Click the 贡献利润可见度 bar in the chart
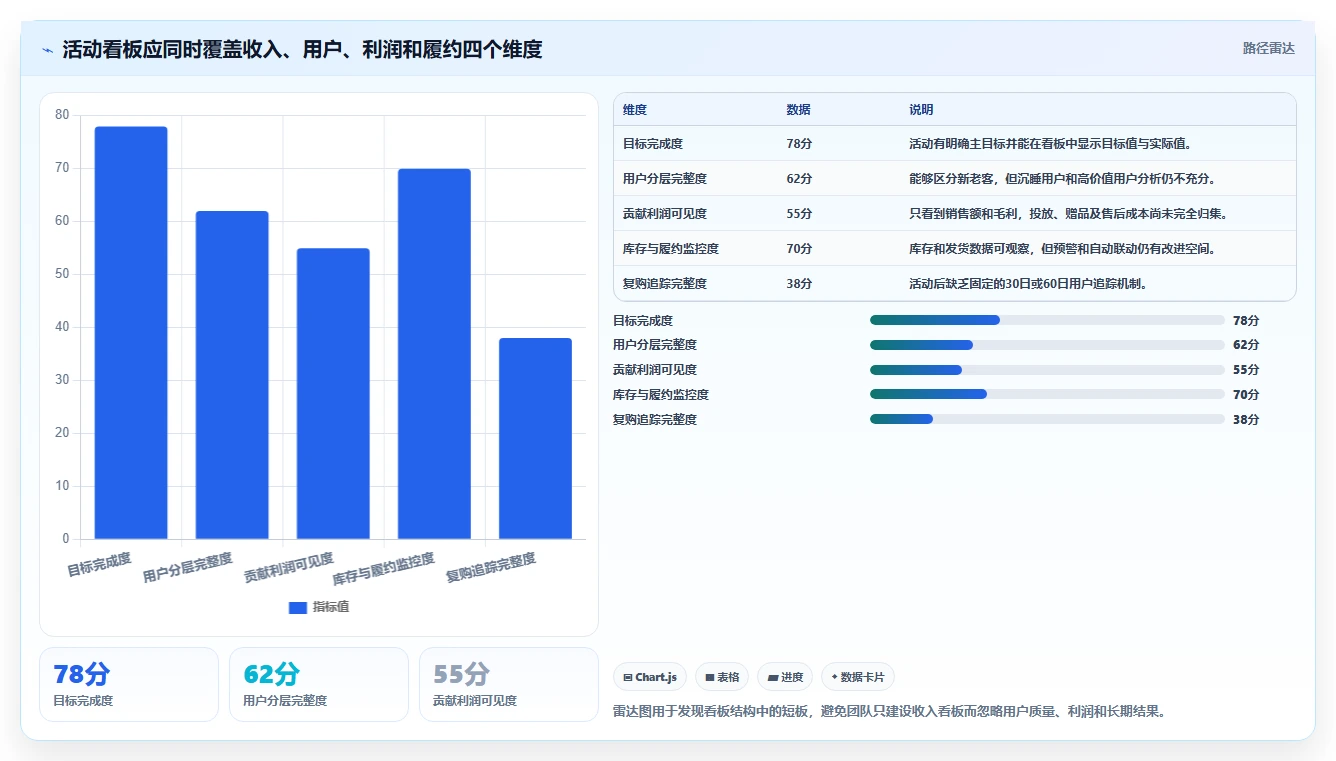Image resolution: width=1336 pixels, height=761 pixels. [333, 394]
